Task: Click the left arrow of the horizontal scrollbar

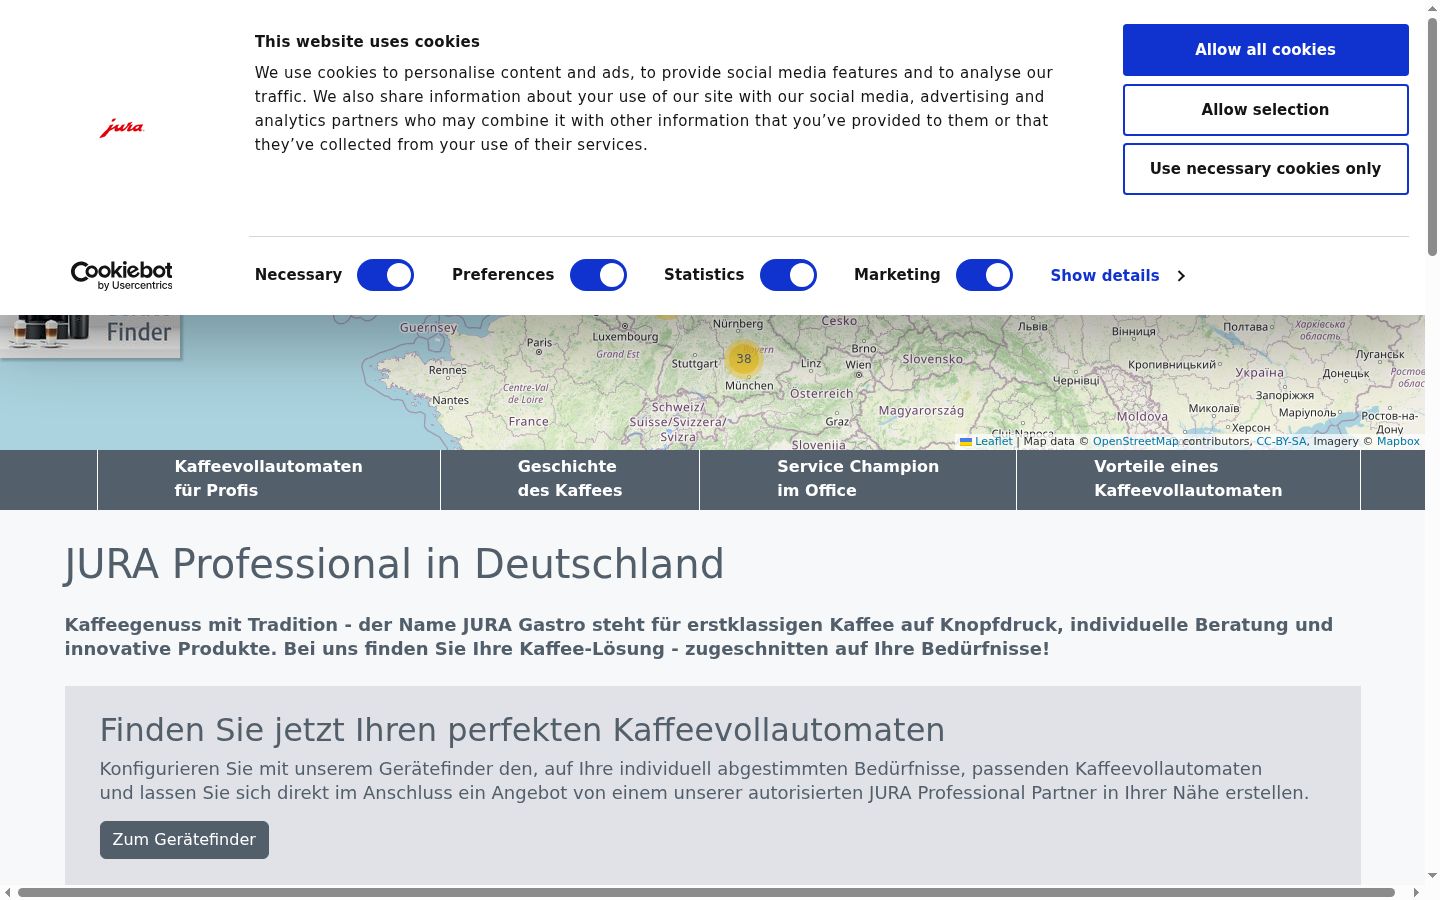Action: point(8,892)
